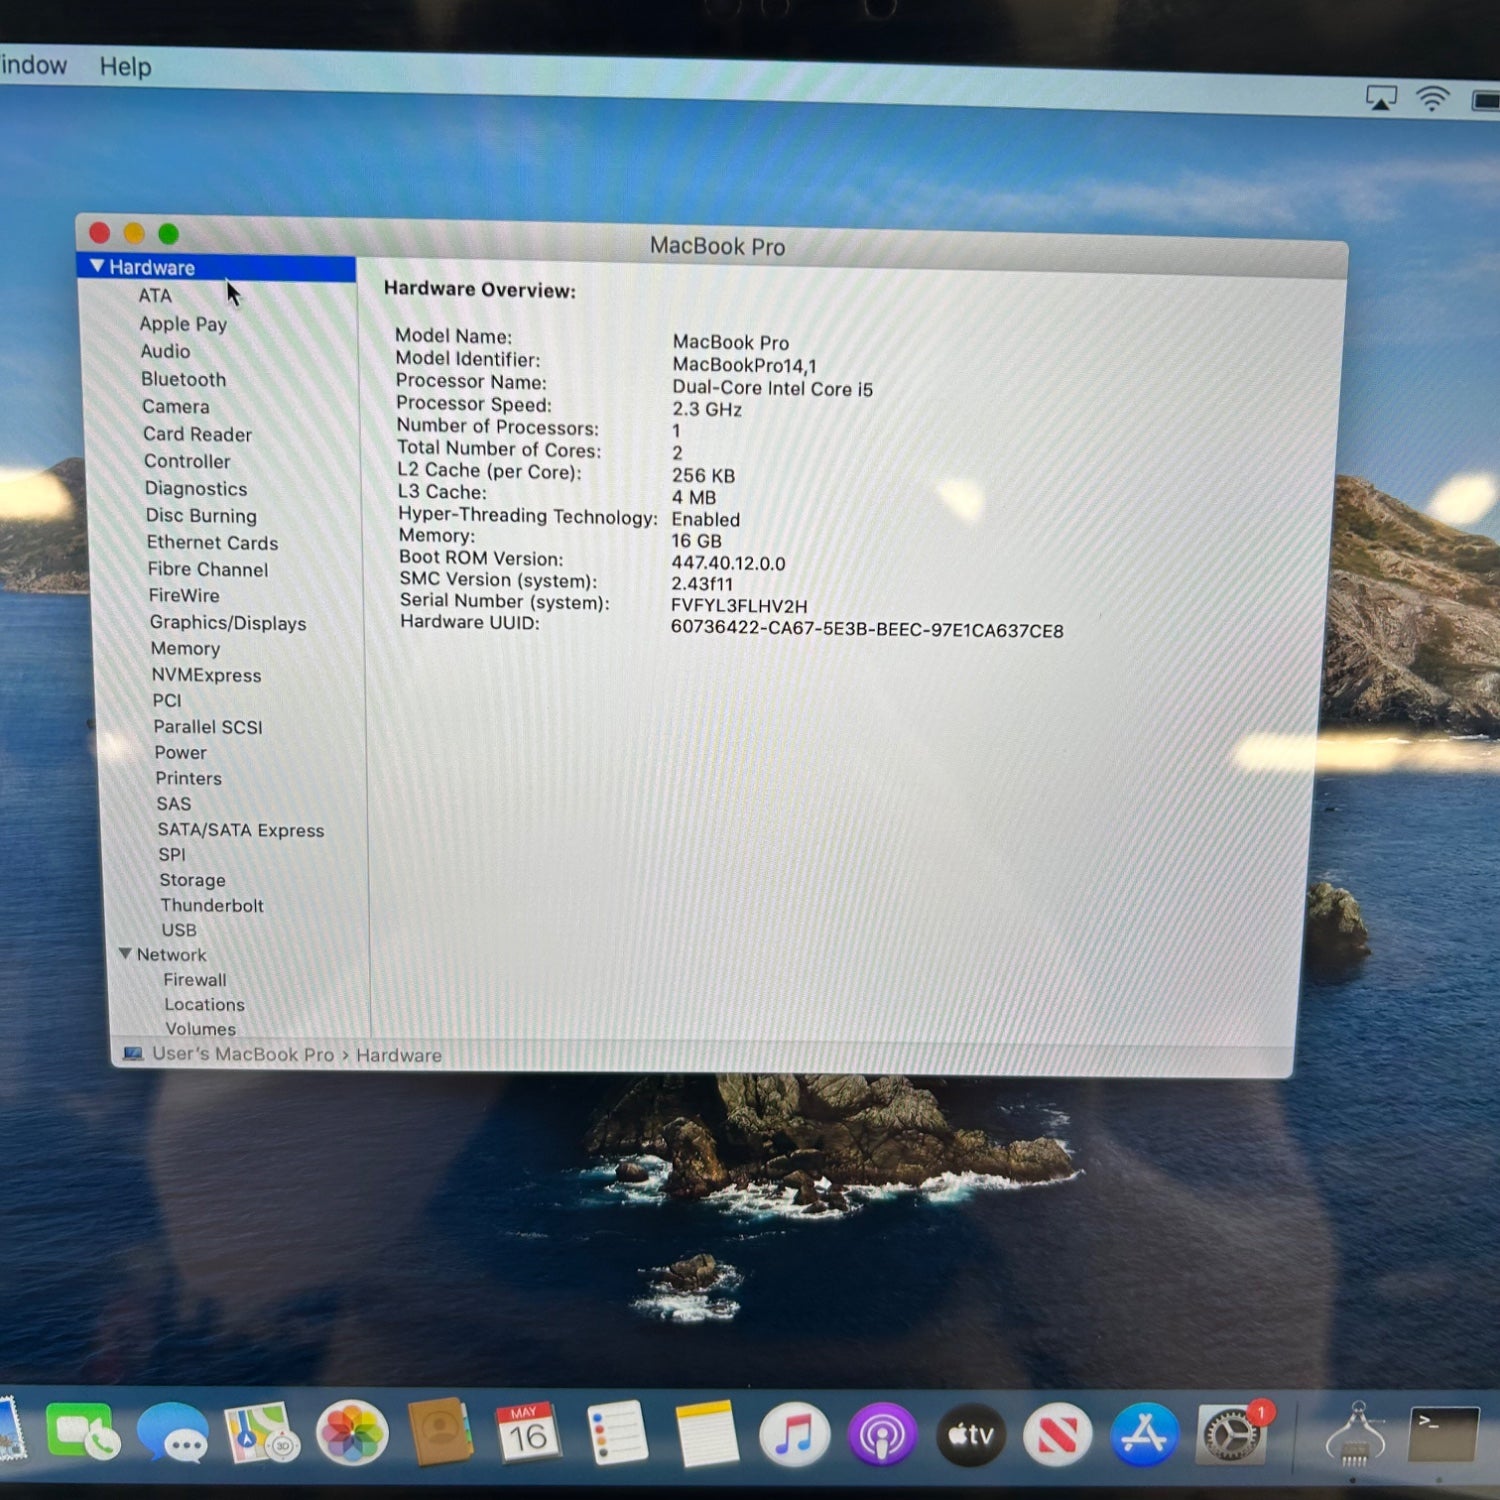Open System Preferences with the update badge
Viewport: 1500px width, 1500px height.
pos(1233,1435)
